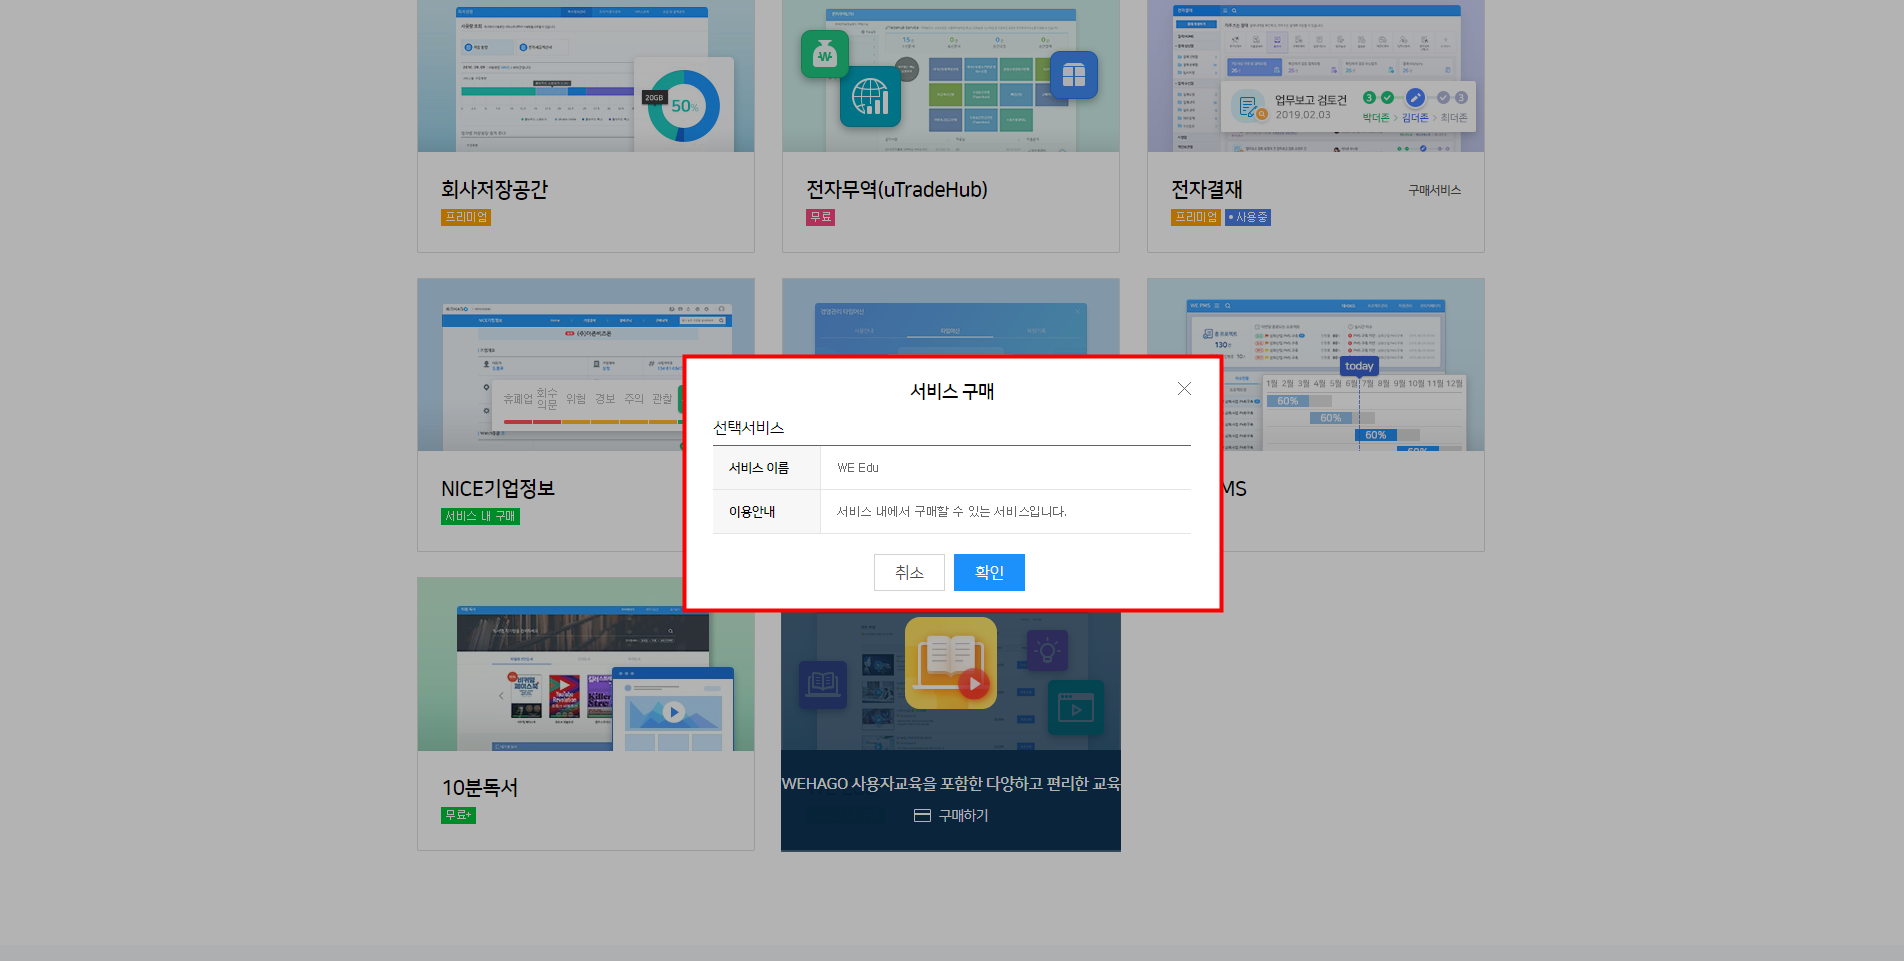Click the 구매서비스 link on 전자결재 card
The height and width of the screenshot is (961, 1904).
[x=1434, y=190]
